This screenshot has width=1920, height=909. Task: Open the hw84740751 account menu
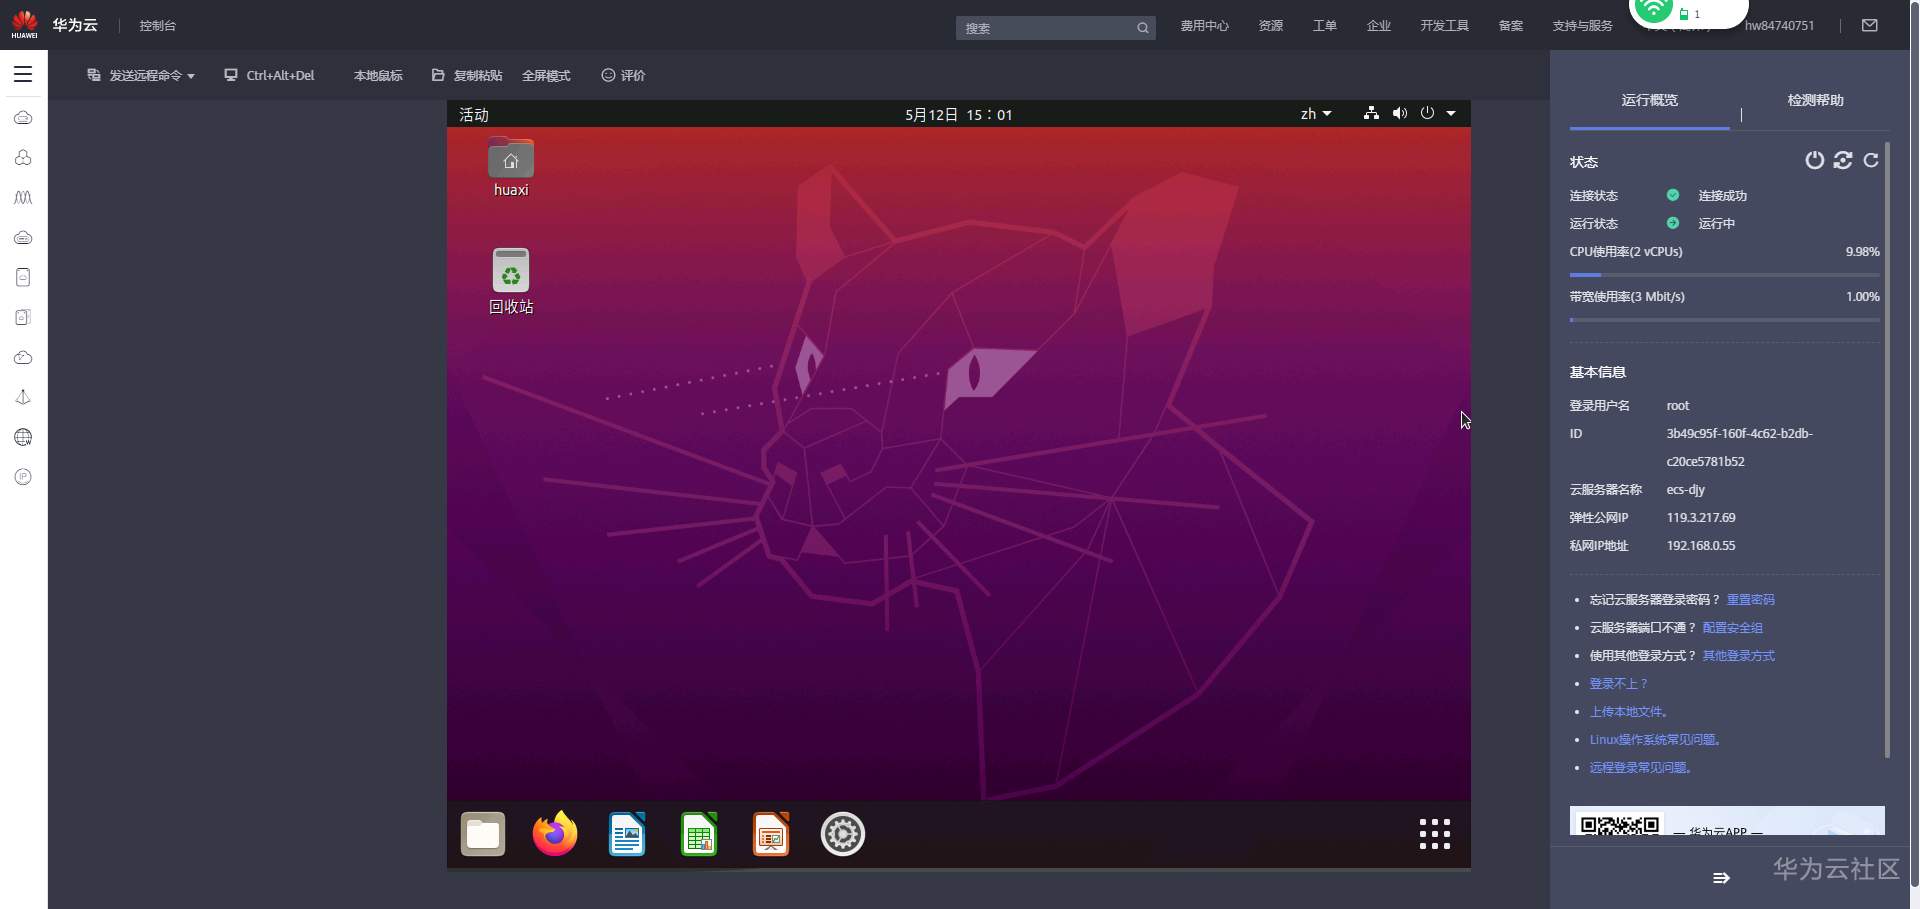(x=1779, y=26)
